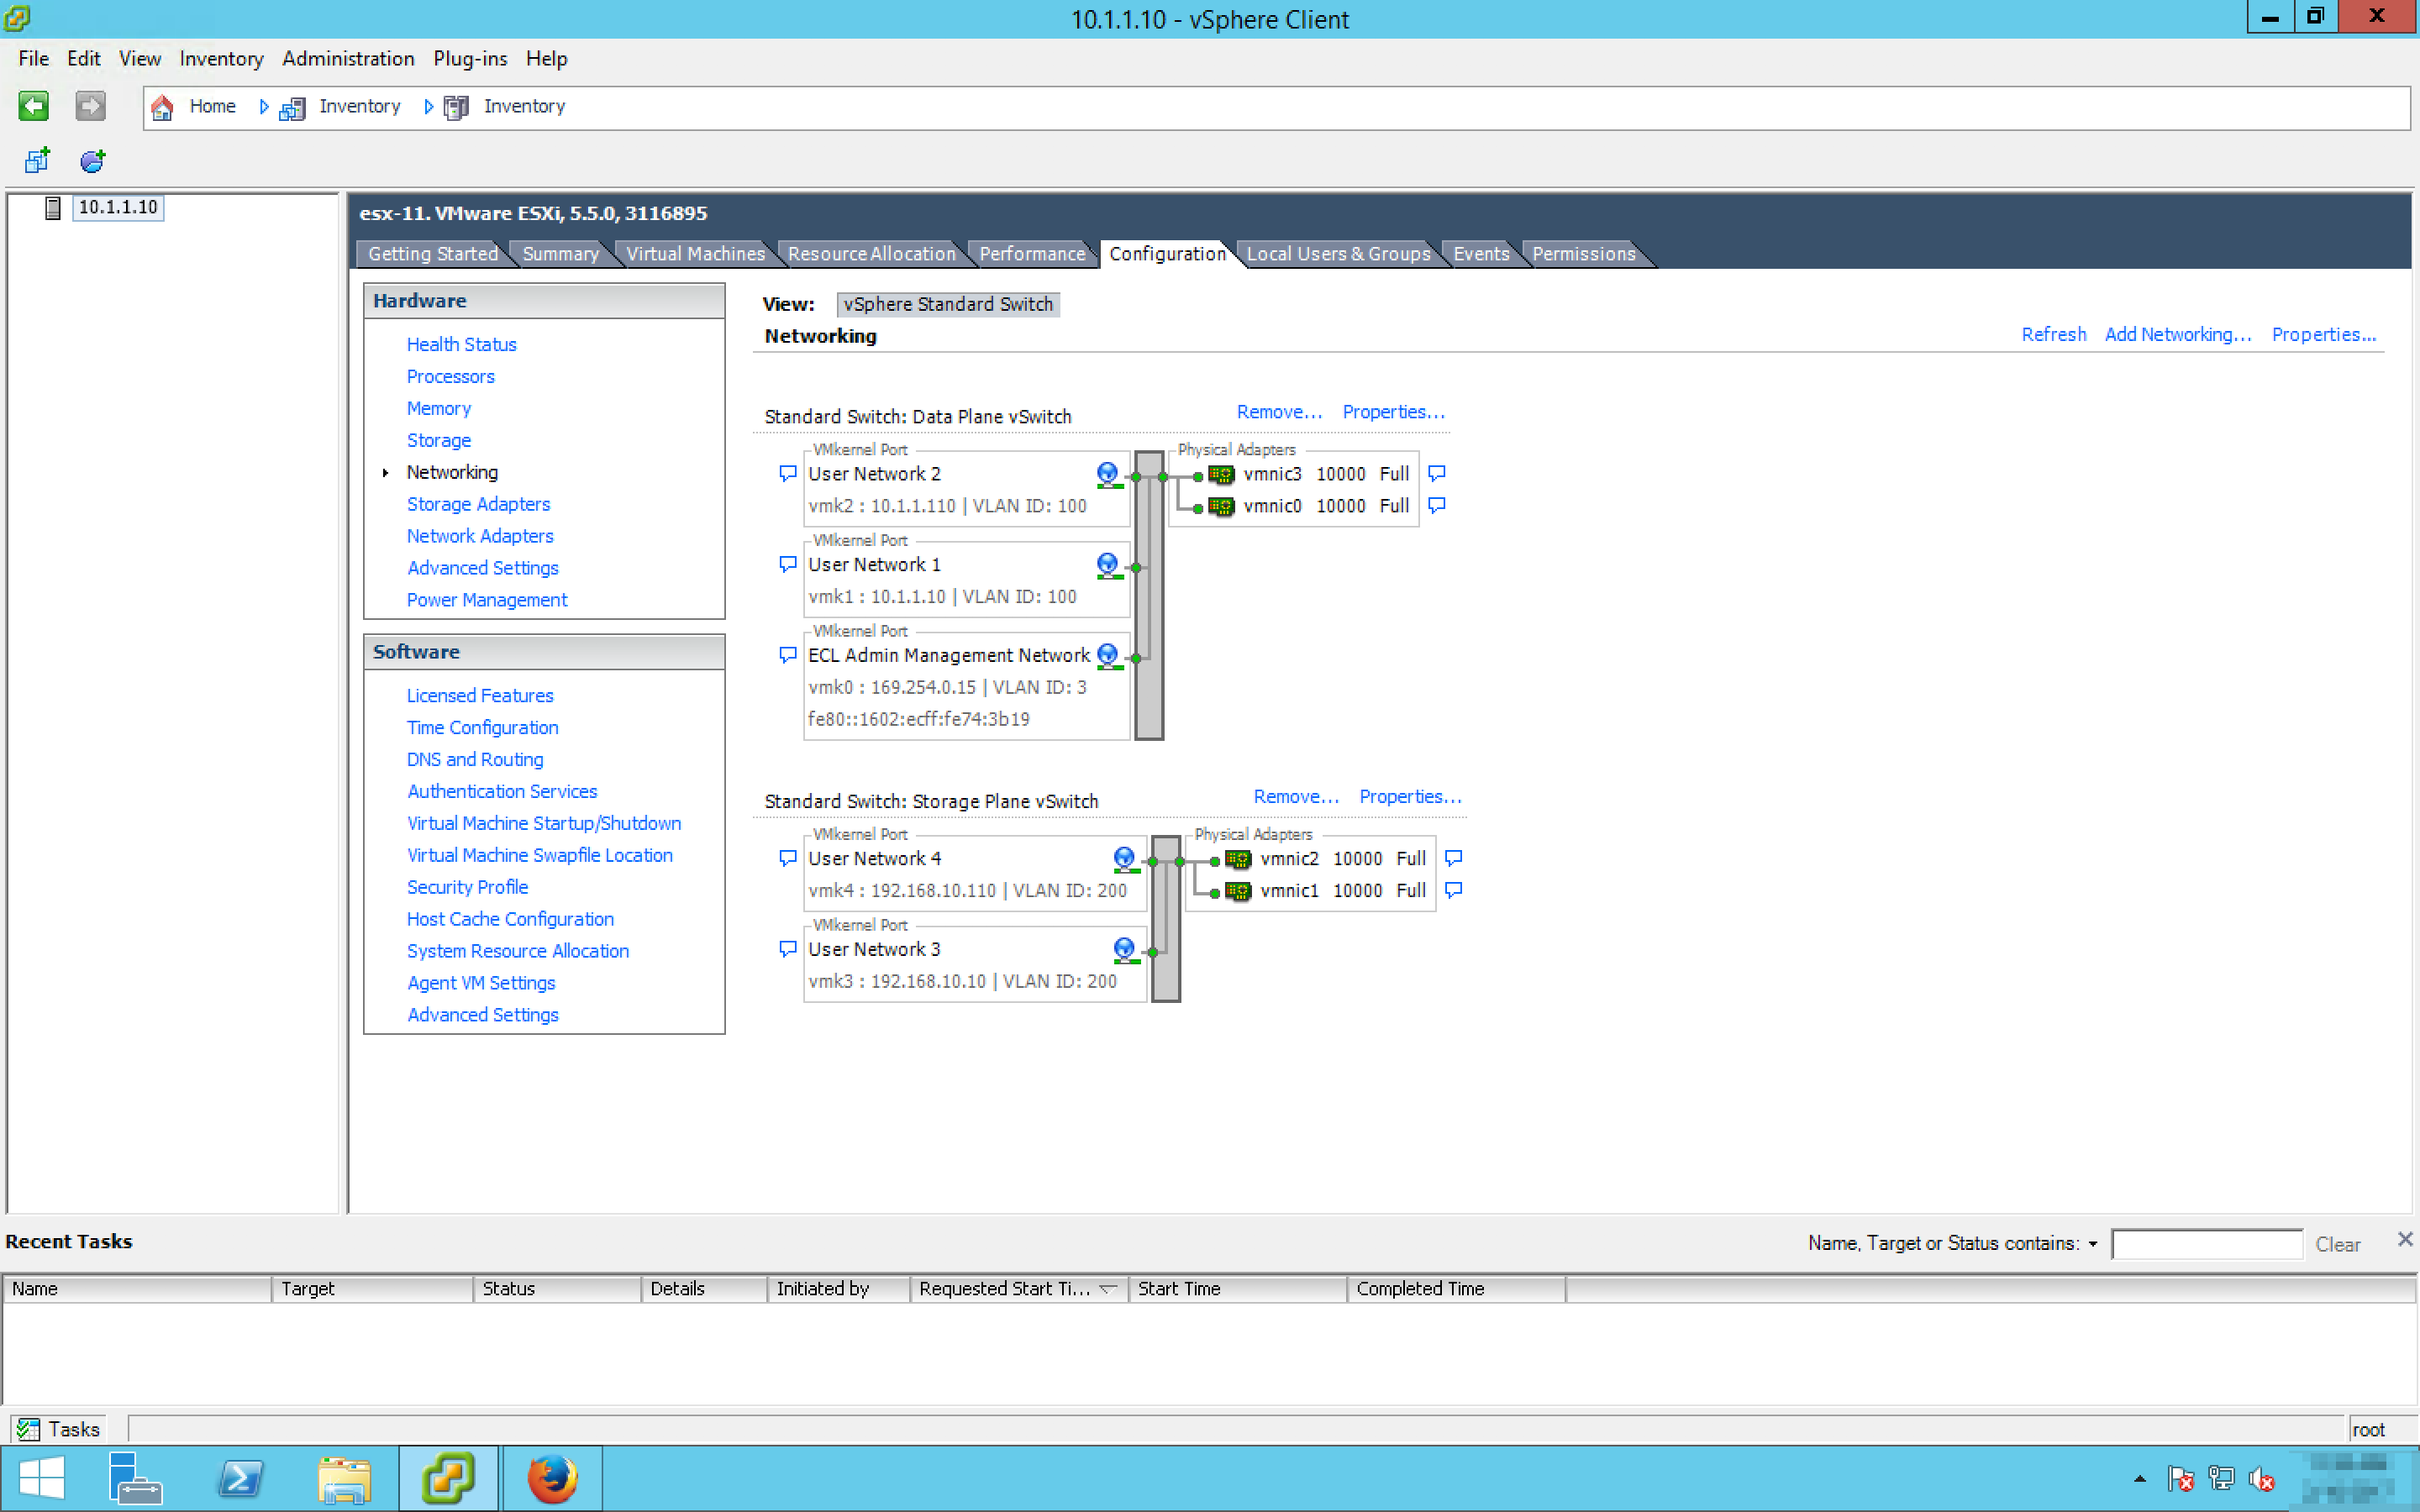2420x1512 pixels.
Task: Click globe icon of ECL Admin Management Network
Action: [x=1108, y=655]
